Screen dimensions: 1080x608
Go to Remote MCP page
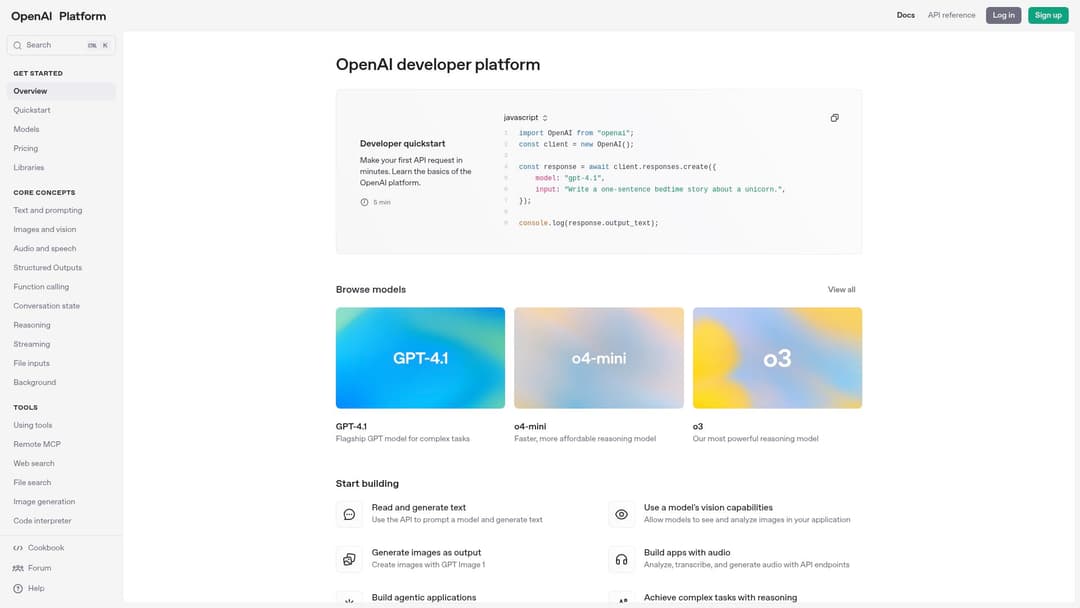tap(37, 445)
